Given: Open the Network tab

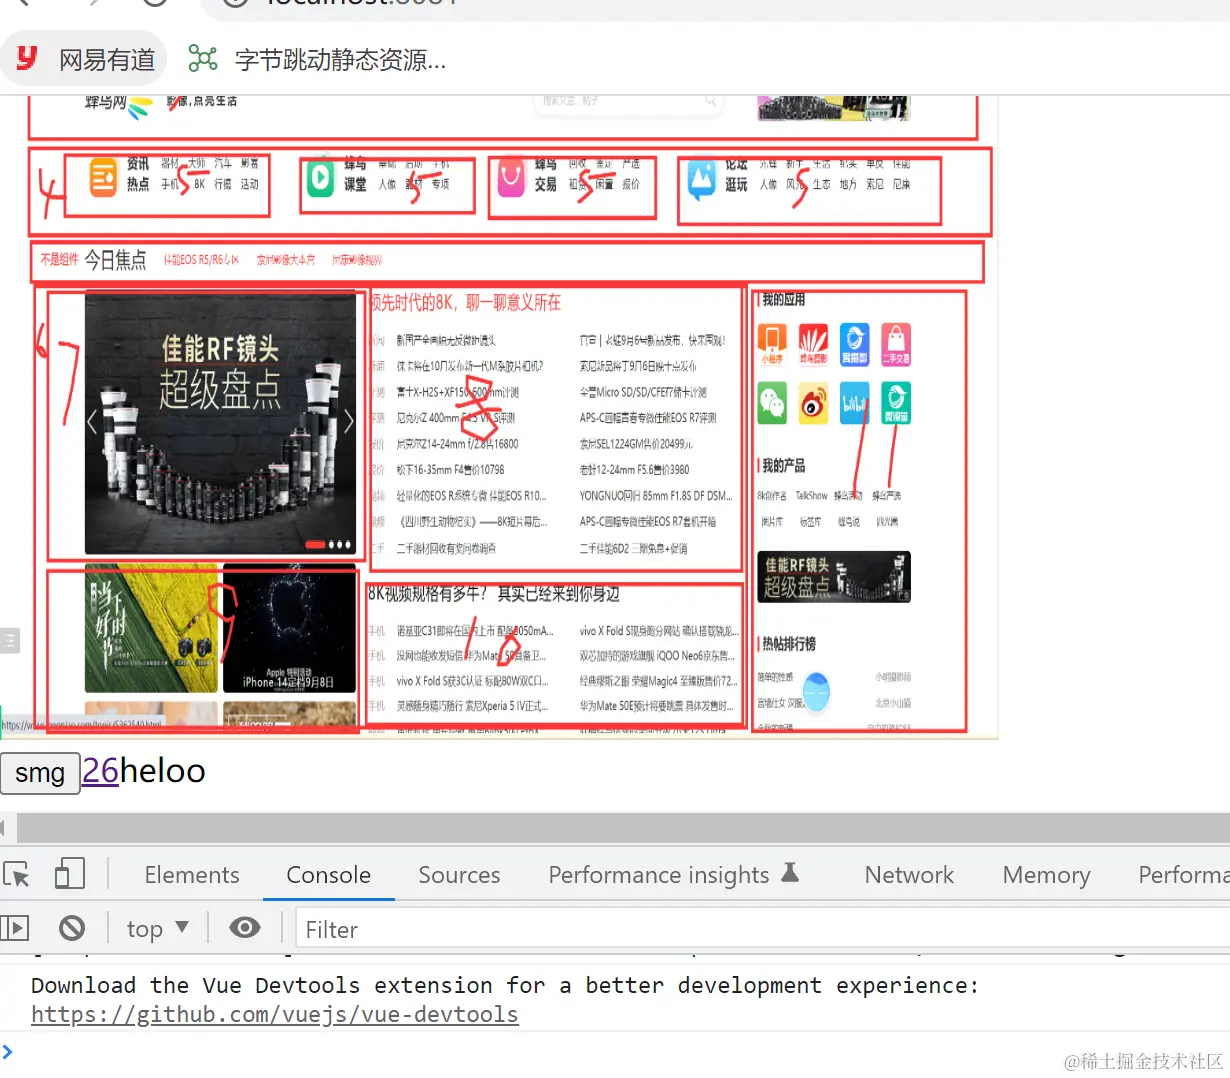Looking at the screenshot, I should pyautogui.click(x=909, y=875).
